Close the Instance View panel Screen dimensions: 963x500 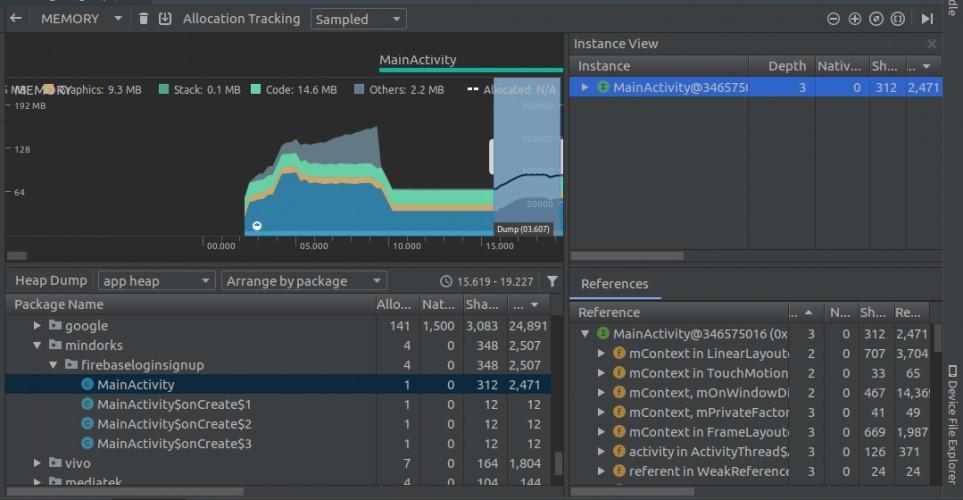(932, 44)
